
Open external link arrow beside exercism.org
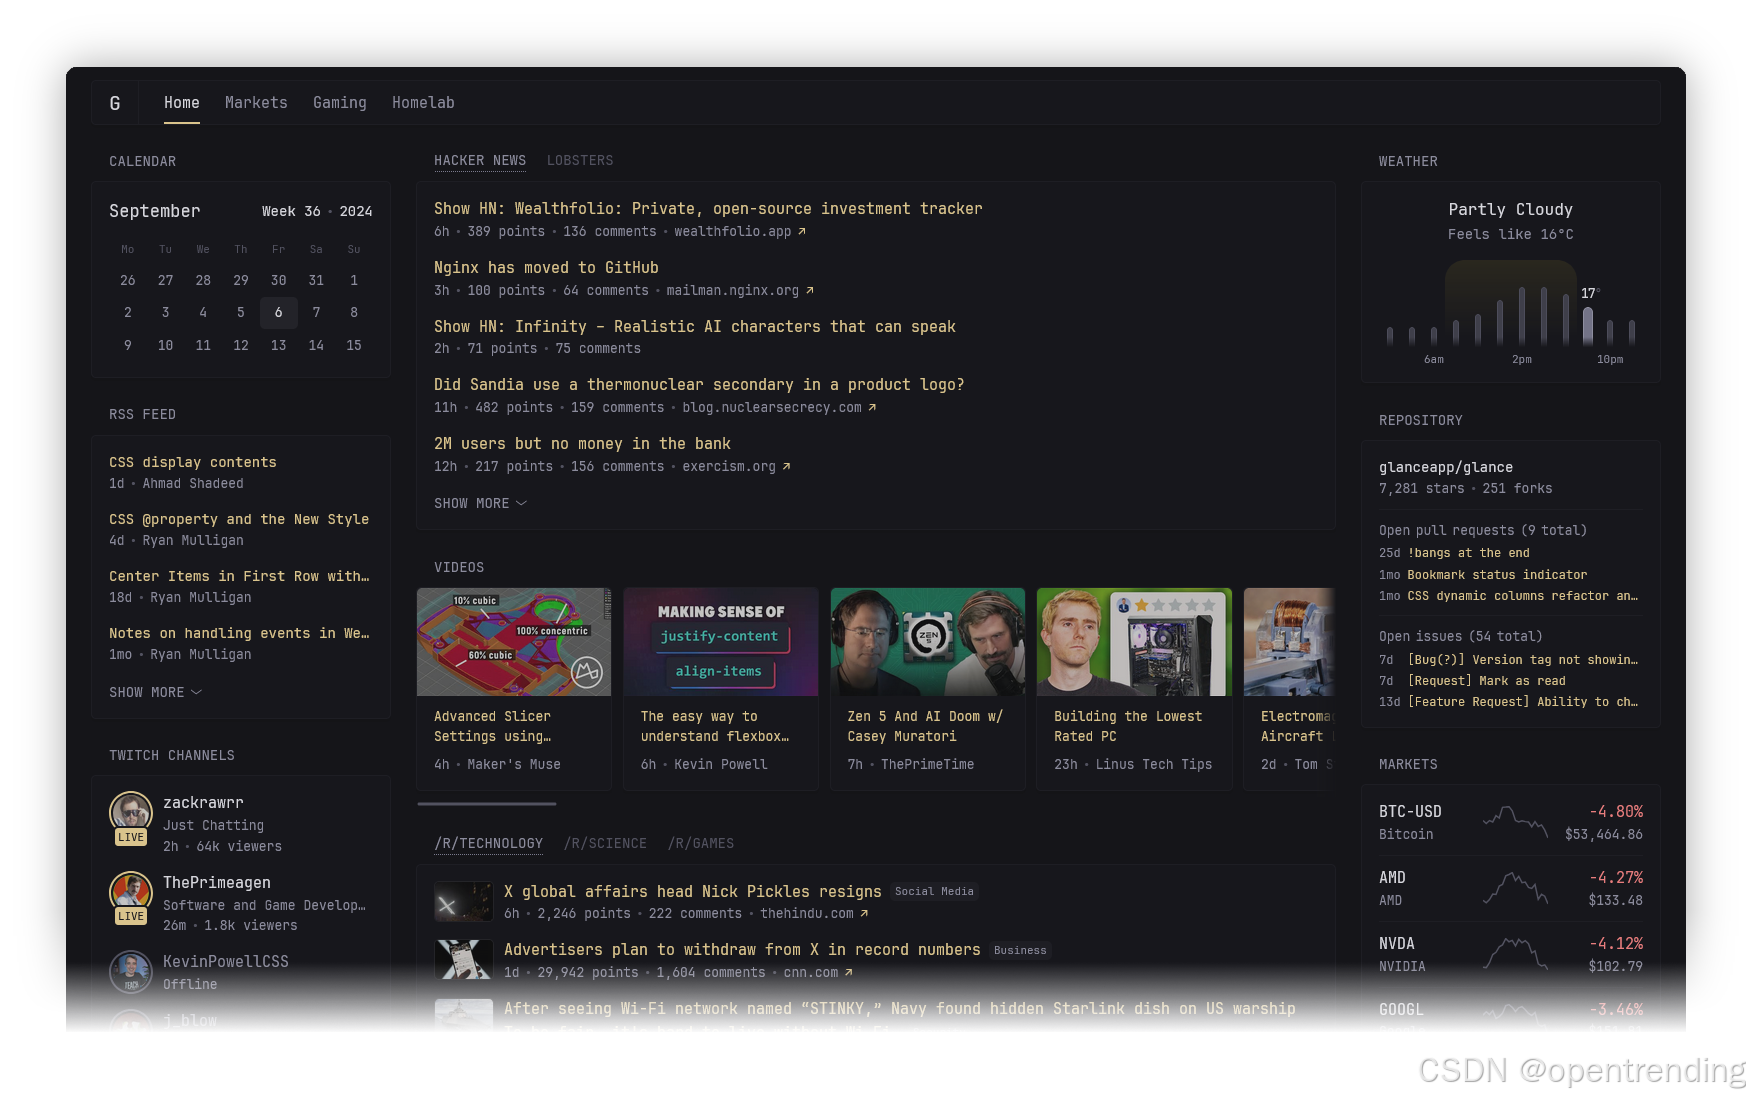pyautogui.click(x=786, y=467)
